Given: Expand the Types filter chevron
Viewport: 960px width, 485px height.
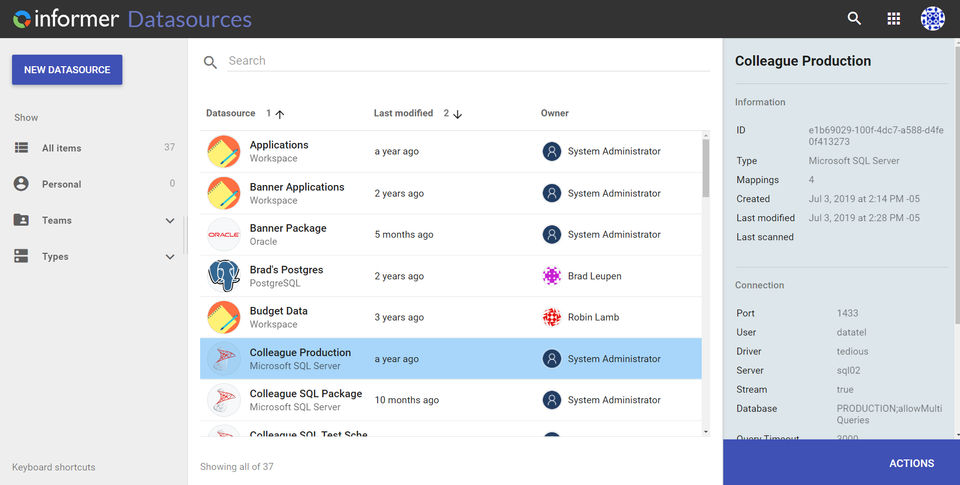Looking at the screenshot, I should coord(170,257).
